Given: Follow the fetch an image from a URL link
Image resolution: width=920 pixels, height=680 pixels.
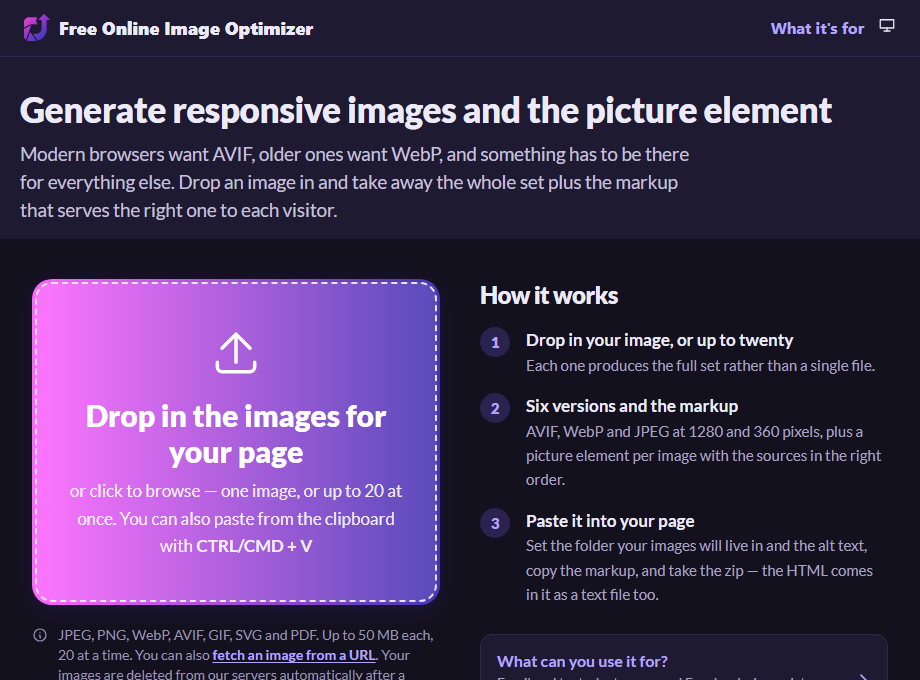Looking at the screenshot, I should [293, 655].
